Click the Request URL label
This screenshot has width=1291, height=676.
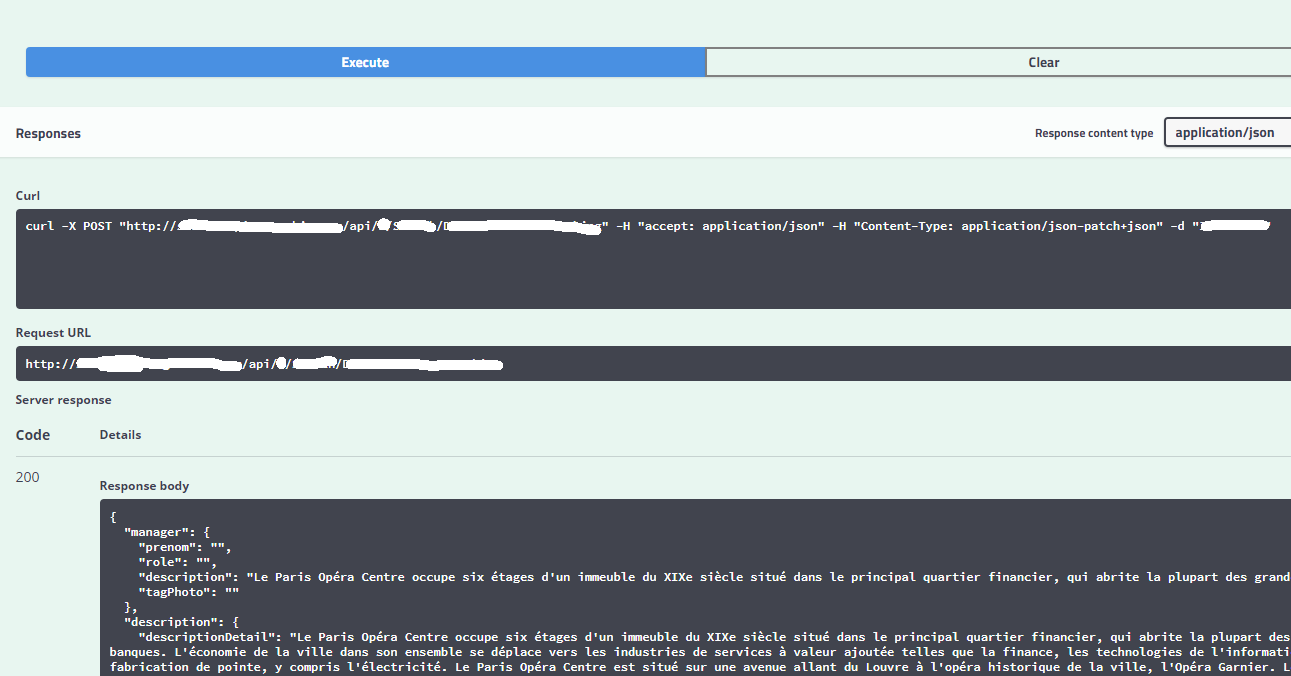(x=53, y=333)
